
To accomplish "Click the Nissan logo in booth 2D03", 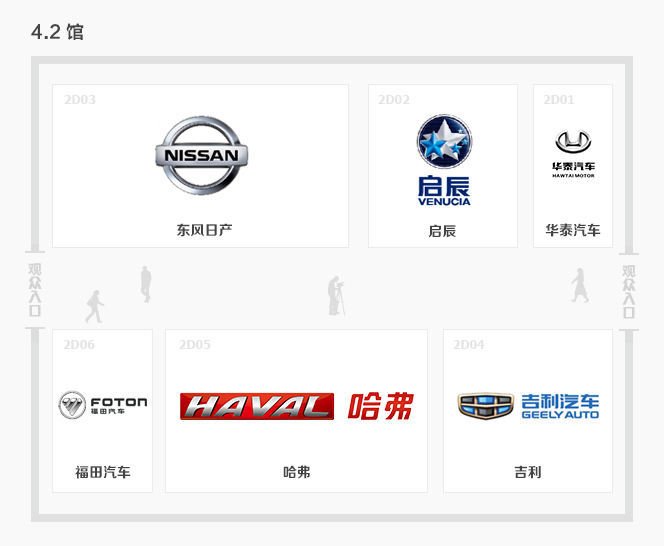I will click(x=202, y=155).
